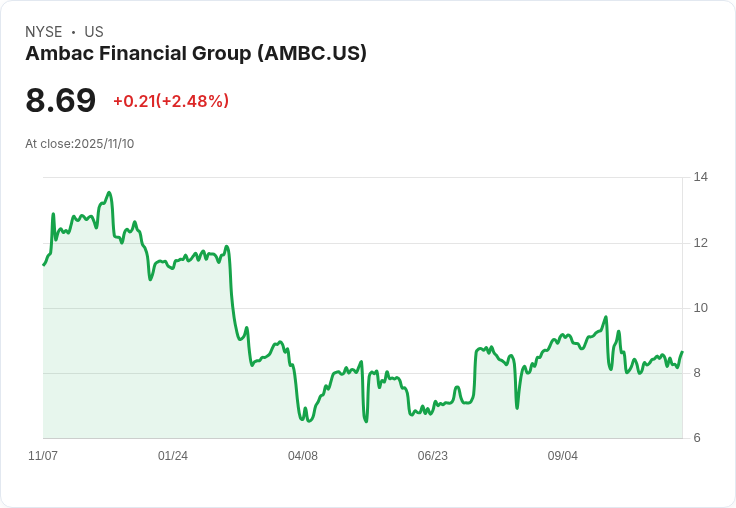Click the 01/24 date label

coord(173,456)
